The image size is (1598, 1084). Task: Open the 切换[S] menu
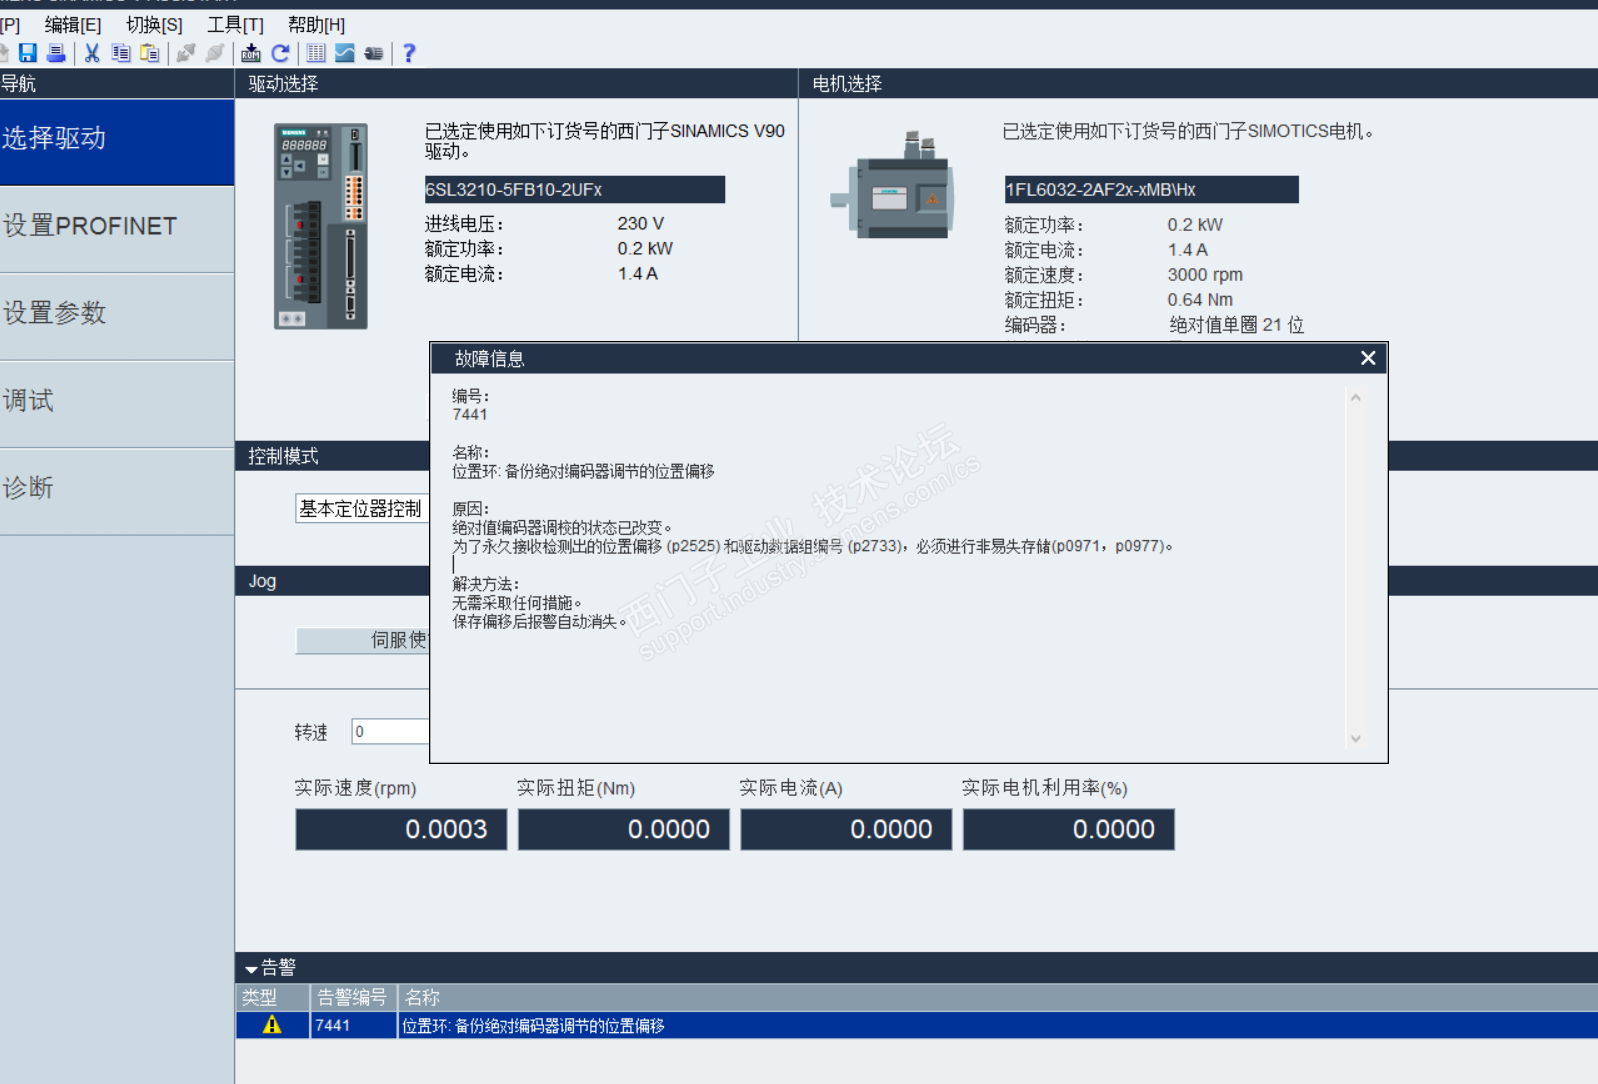tap(154, 25)
